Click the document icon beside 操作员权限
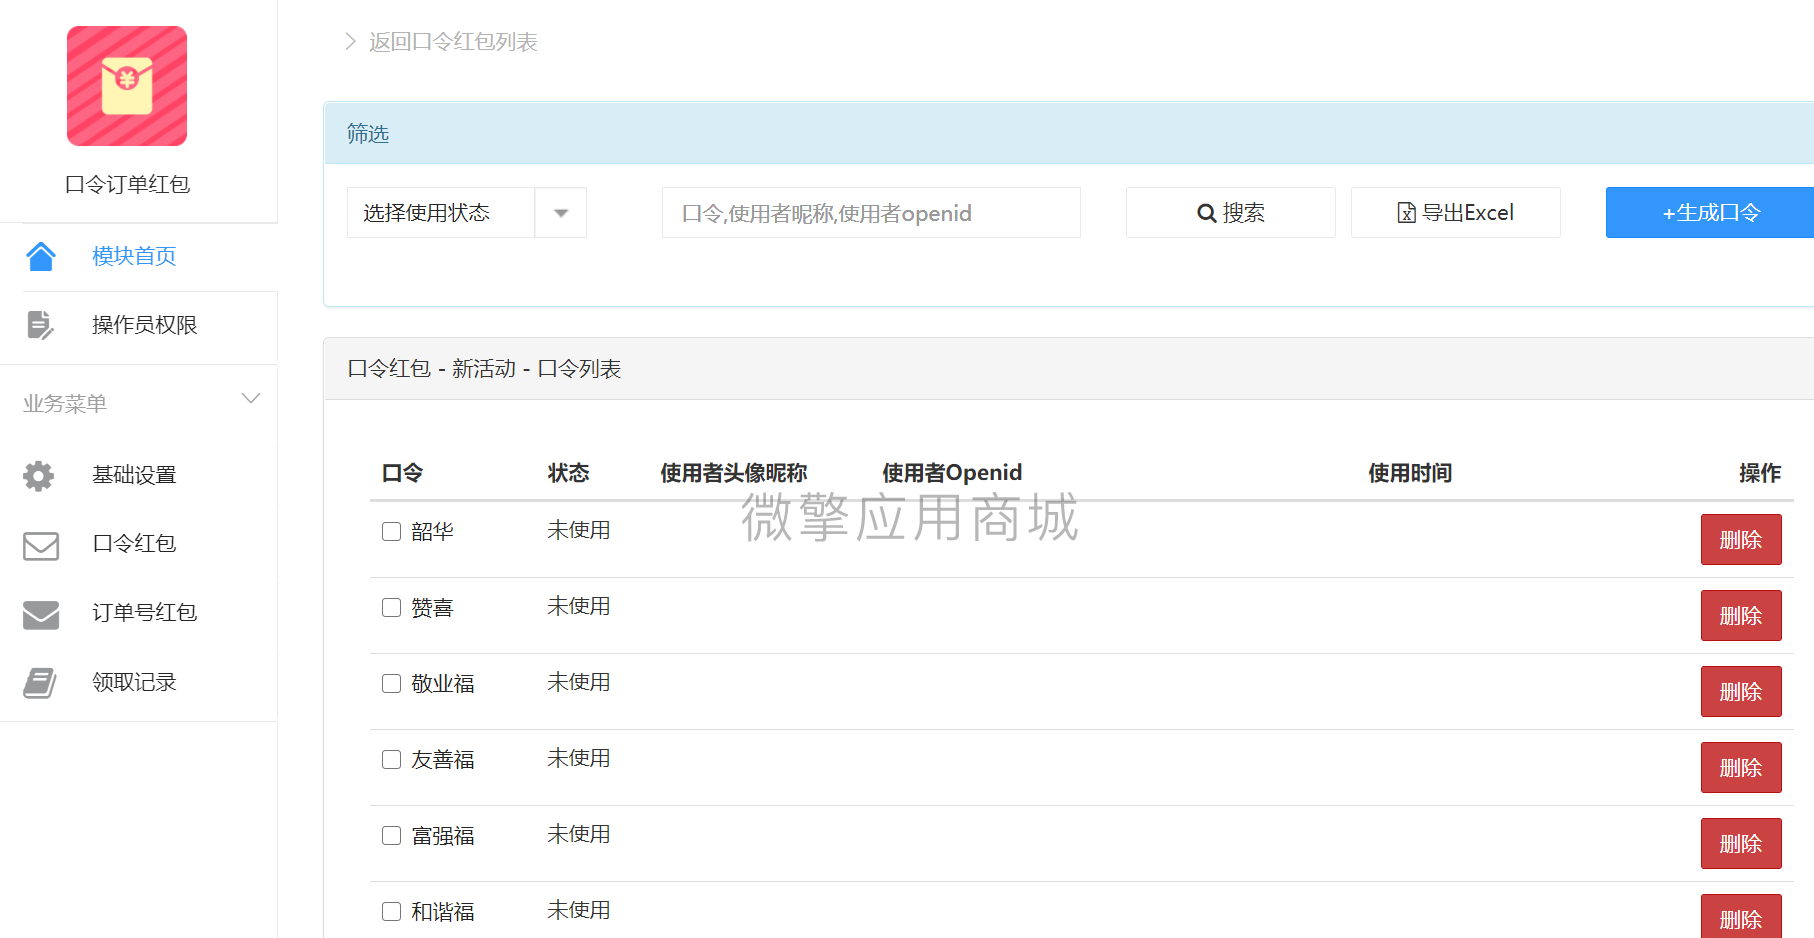The height and width of the screenshot is (938, 1814). pos(40,325)
